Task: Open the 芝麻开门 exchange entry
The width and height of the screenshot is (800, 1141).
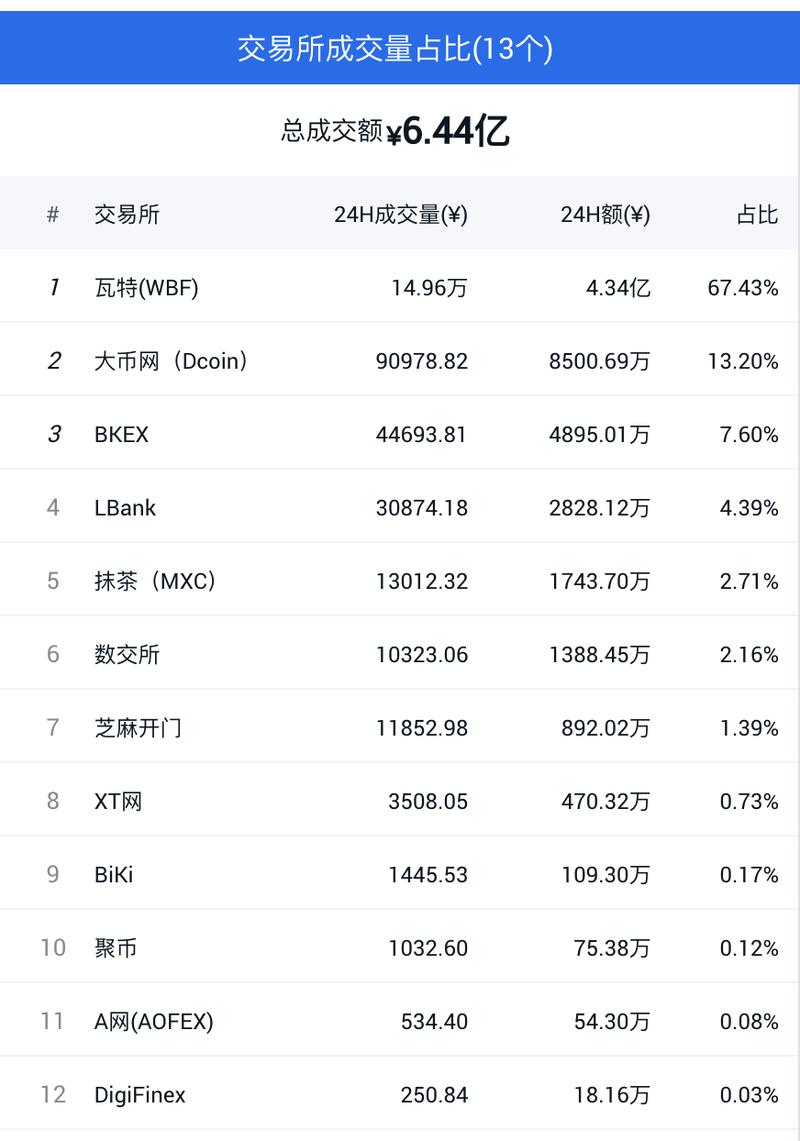Action: (x=138, y=728)
